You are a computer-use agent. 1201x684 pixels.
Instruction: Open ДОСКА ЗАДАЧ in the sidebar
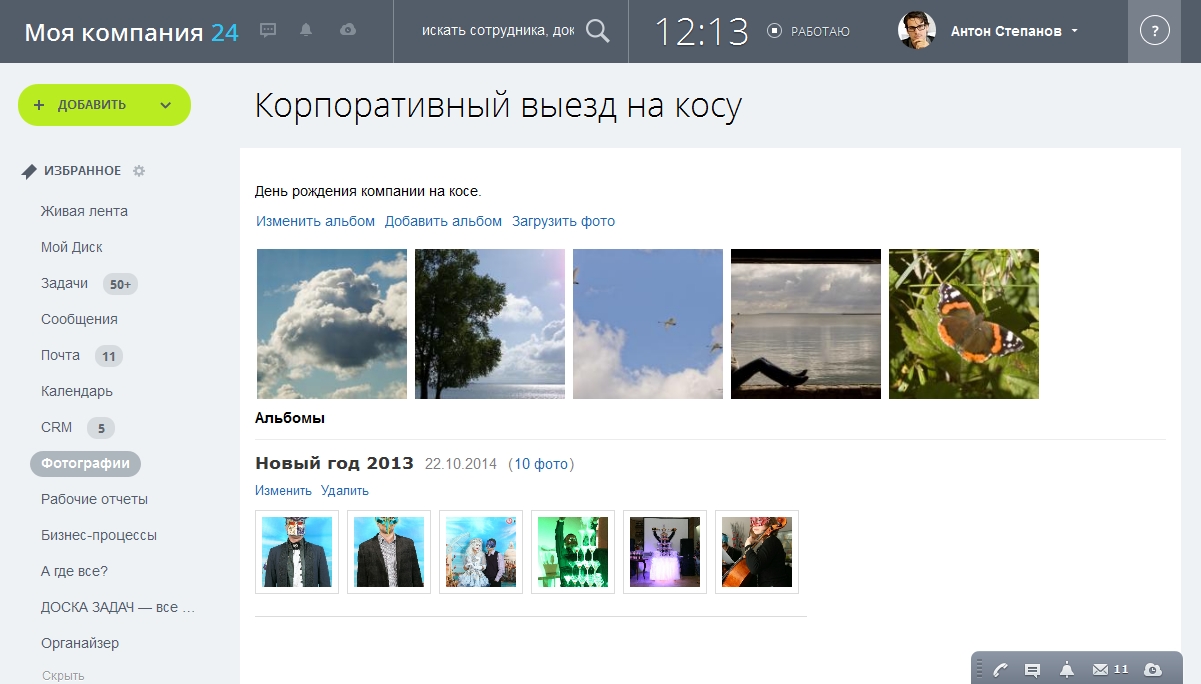(118, 607)
